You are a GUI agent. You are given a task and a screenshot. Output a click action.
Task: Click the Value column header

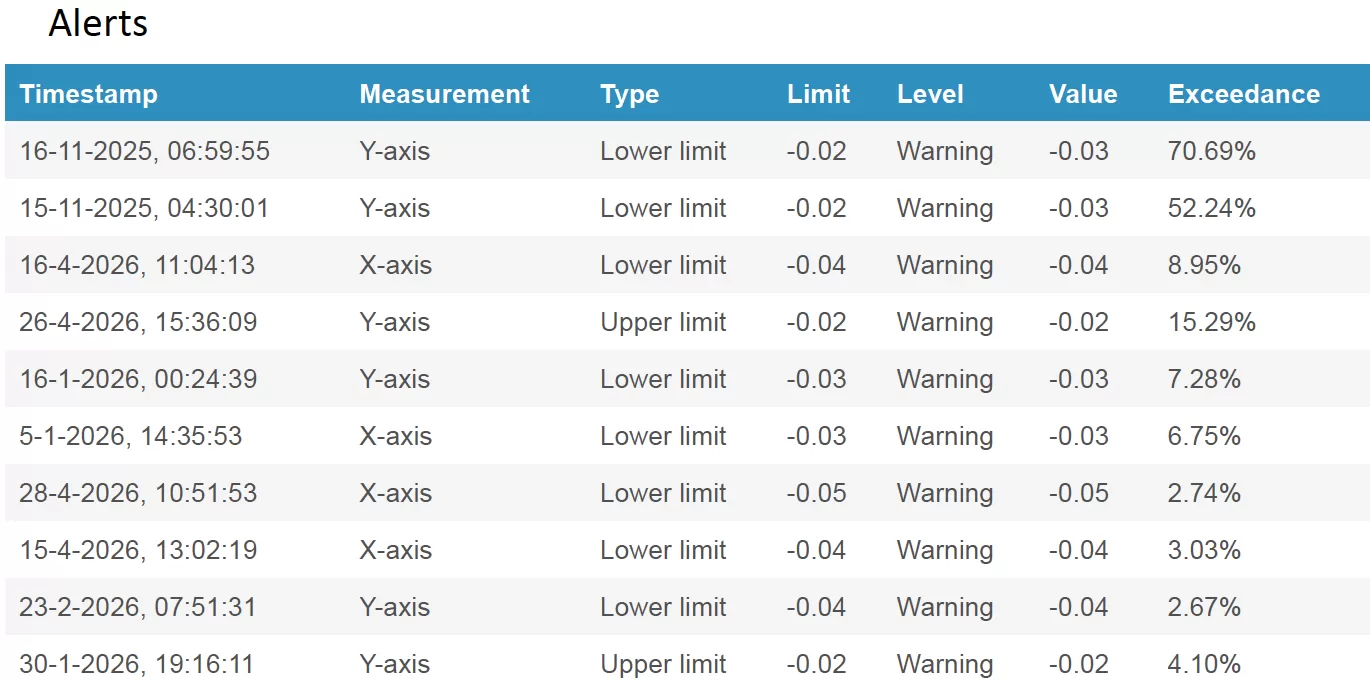point(1083,94)
